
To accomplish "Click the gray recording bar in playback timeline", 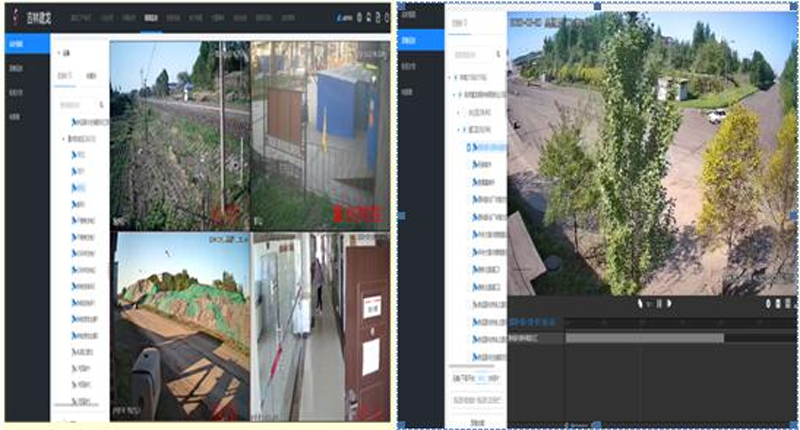I will tap(643, 338).
